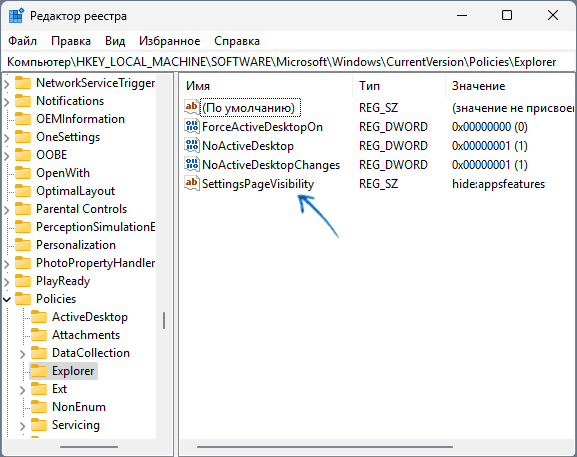
Task: Select the NonEnum key label
Action: tap(79, 407)
